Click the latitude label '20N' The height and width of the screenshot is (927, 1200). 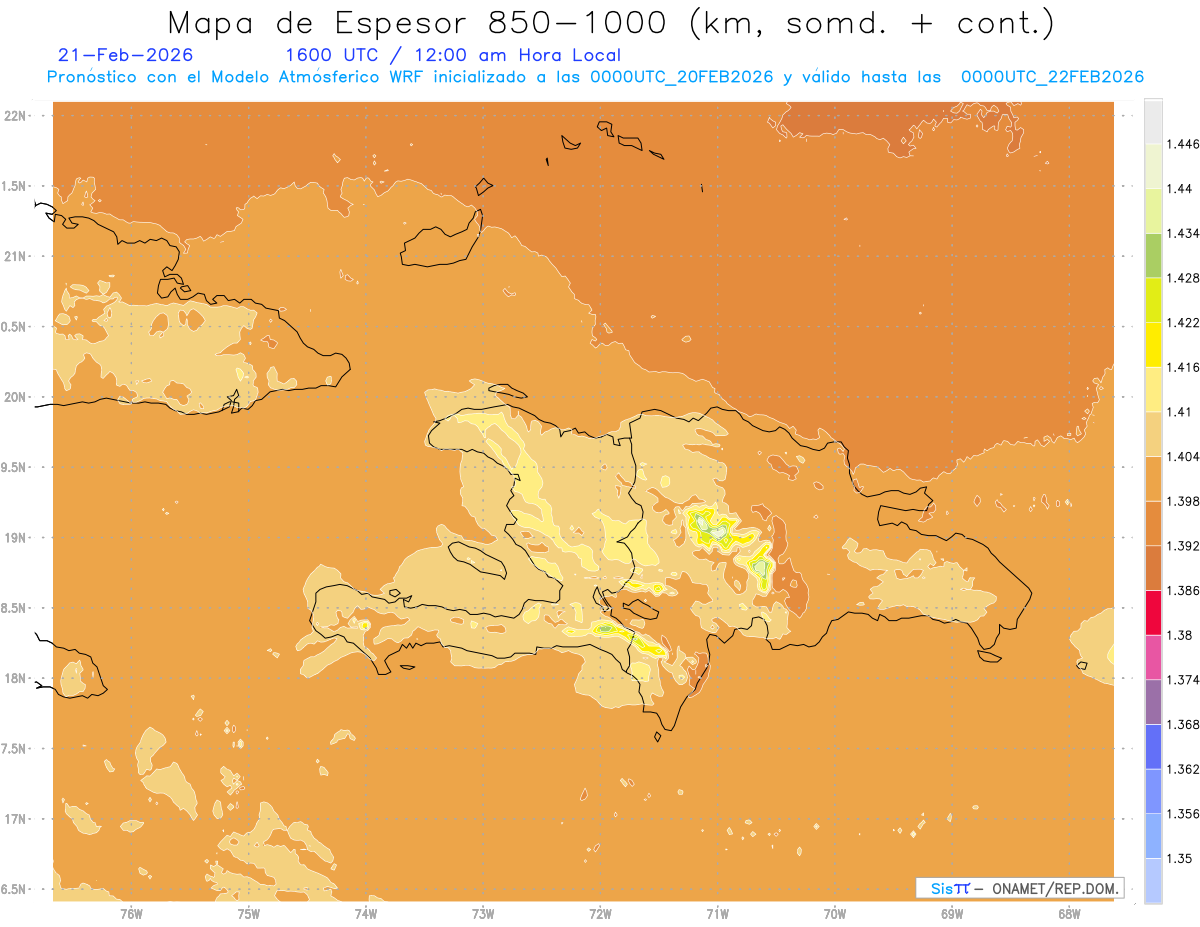click(16, 397)
